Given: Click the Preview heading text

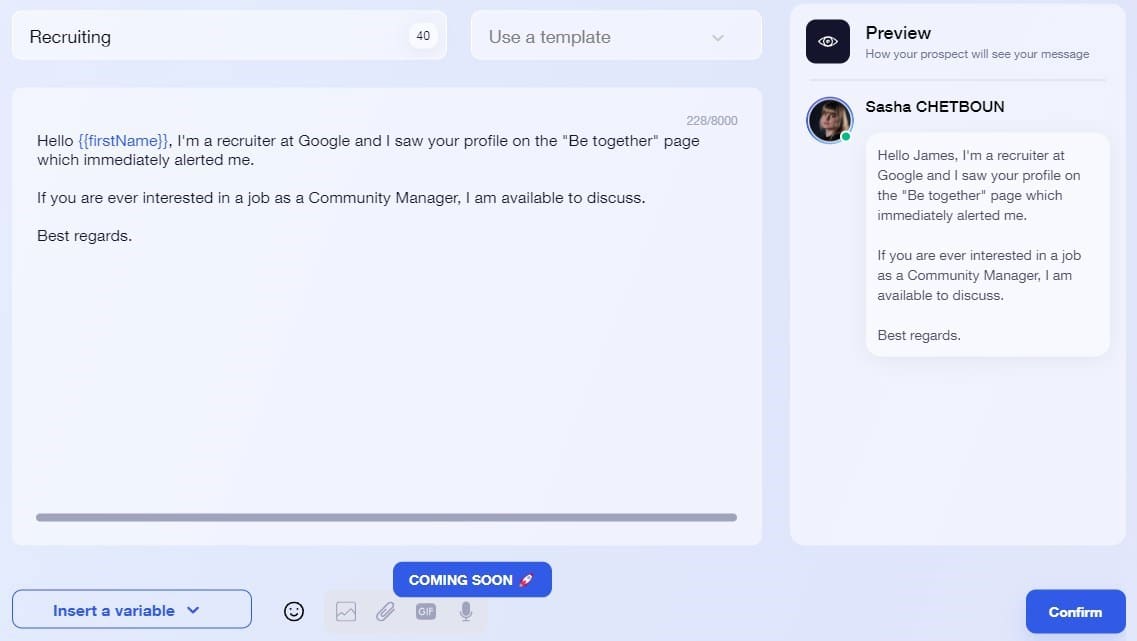Looking at the screenshot, I should [898, 33].
